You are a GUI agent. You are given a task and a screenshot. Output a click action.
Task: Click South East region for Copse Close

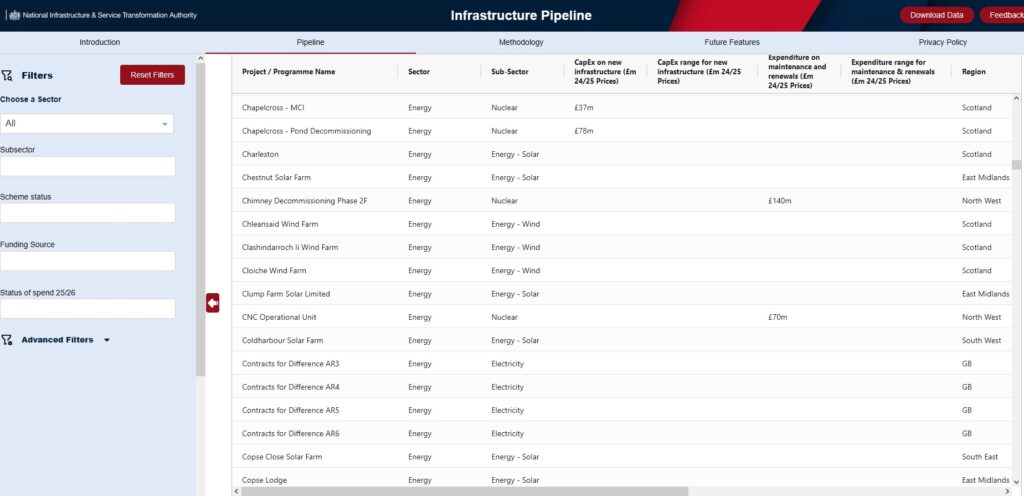coord(980,457)
